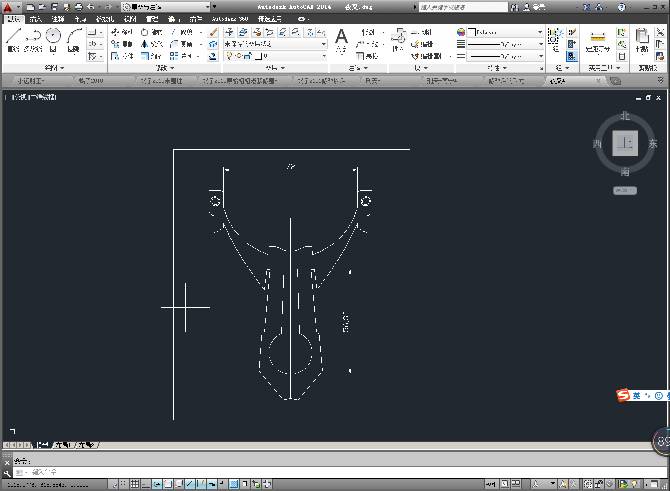Image resolution: width=670 pixels, height=491 pixels.
Task: Open the Layer Properties manager
Action: coord(229,32)
